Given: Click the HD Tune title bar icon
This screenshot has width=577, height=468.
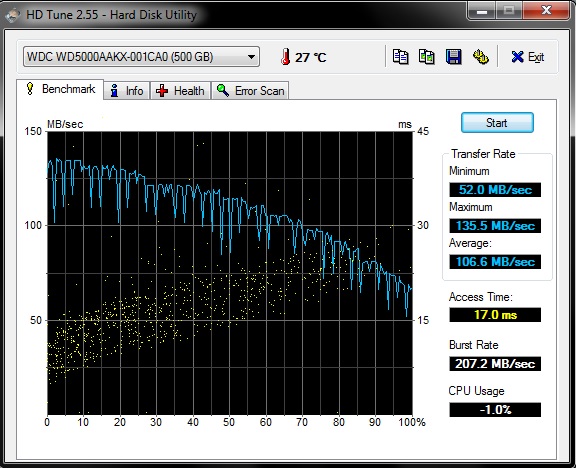Looking at the screenshot, I should (13, 15).
